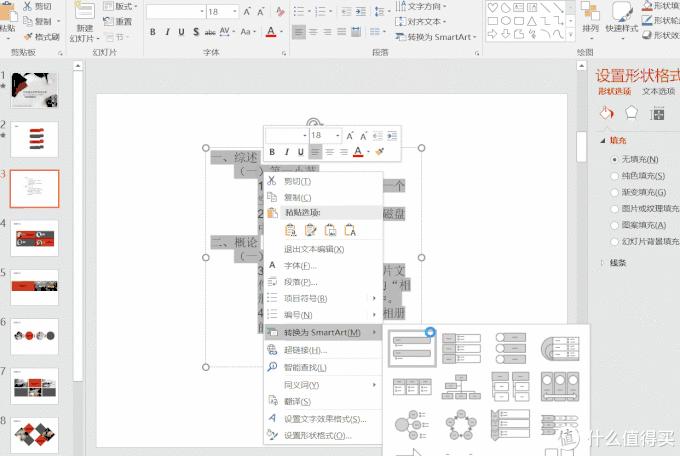
Task: Click the red font color button in ribbon
Action: 271,32
